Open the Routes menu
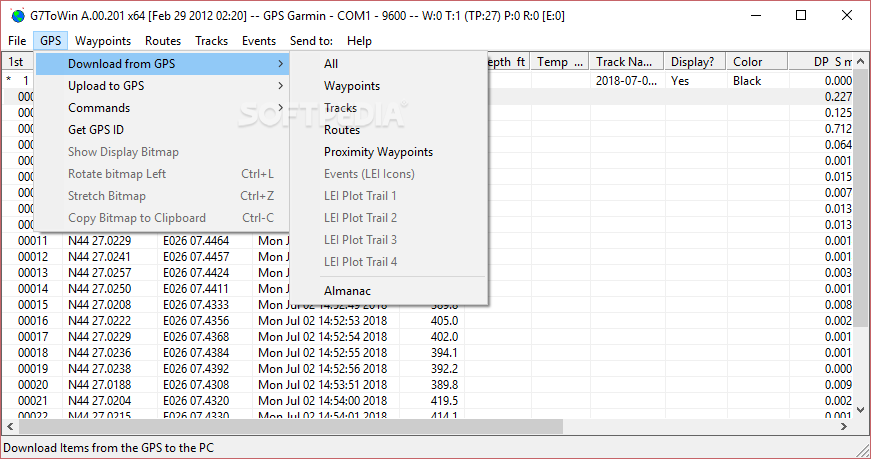This screenshot has height=459, width=871. coord(163,41)
